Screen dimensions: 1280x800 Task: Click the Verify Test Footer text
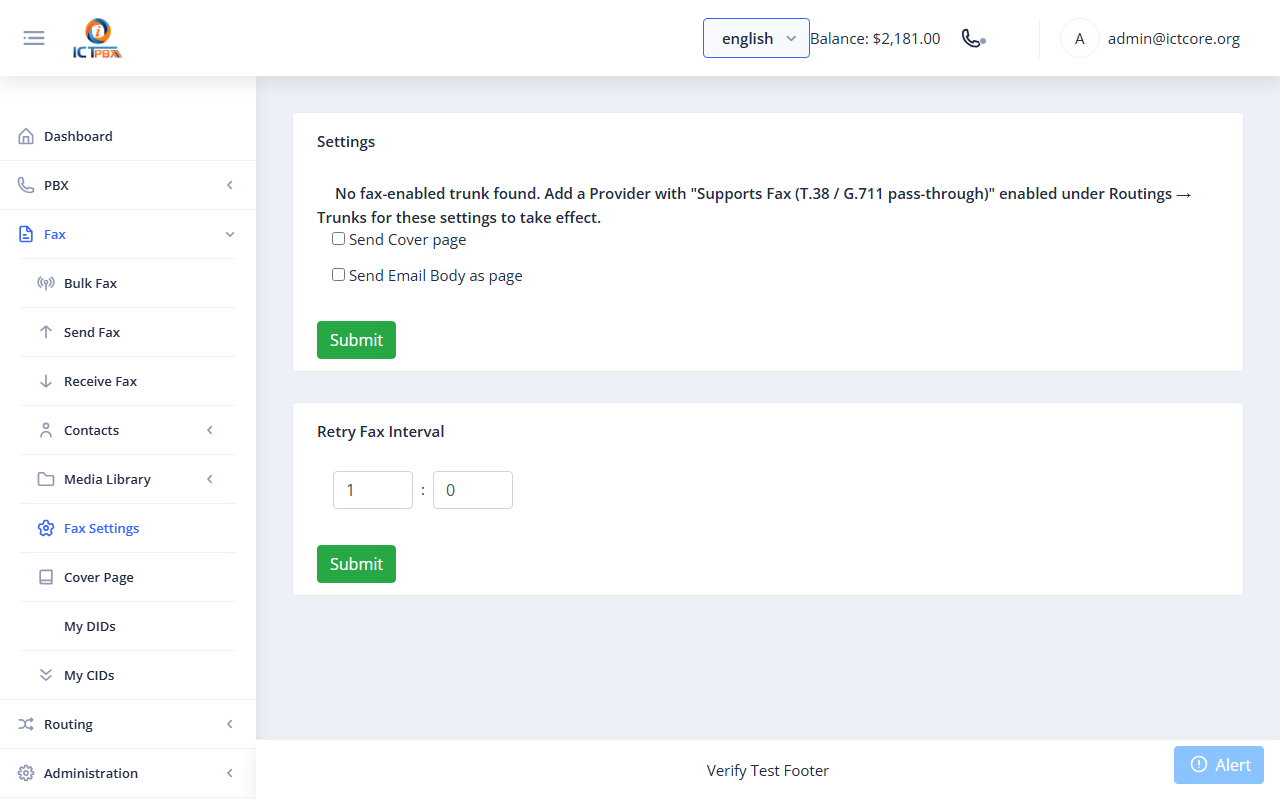(768, 770)
